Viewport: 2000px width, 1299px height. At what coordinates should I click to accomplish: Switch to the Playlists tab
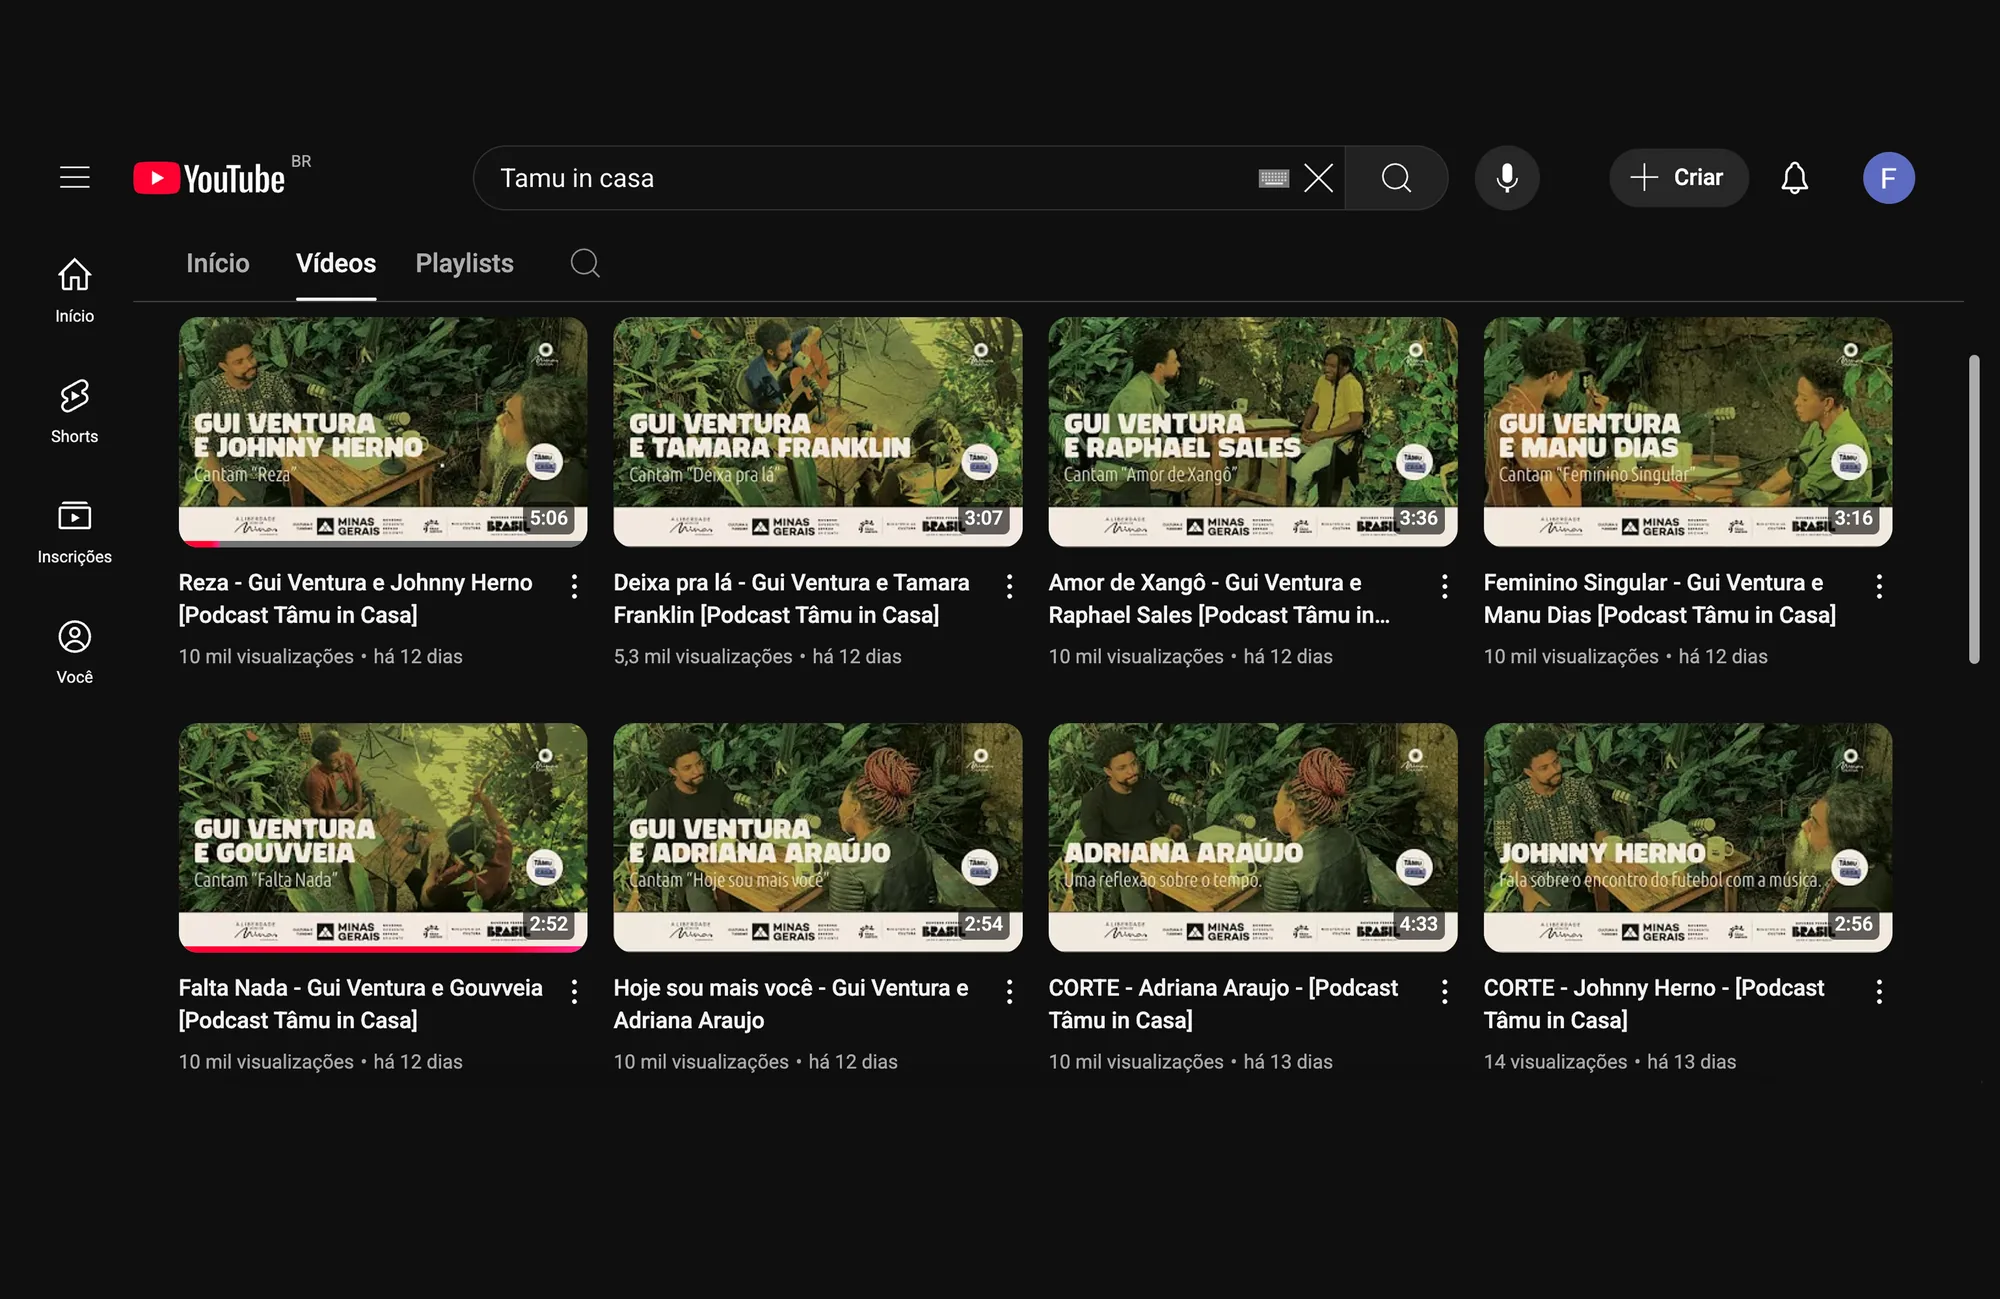click(465, 263)
